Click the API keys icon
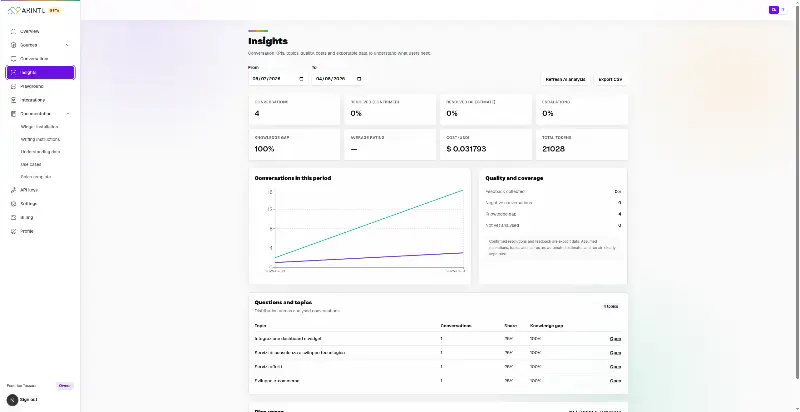The height and width of the screenshot is (412, 800). tap(14, 190)
